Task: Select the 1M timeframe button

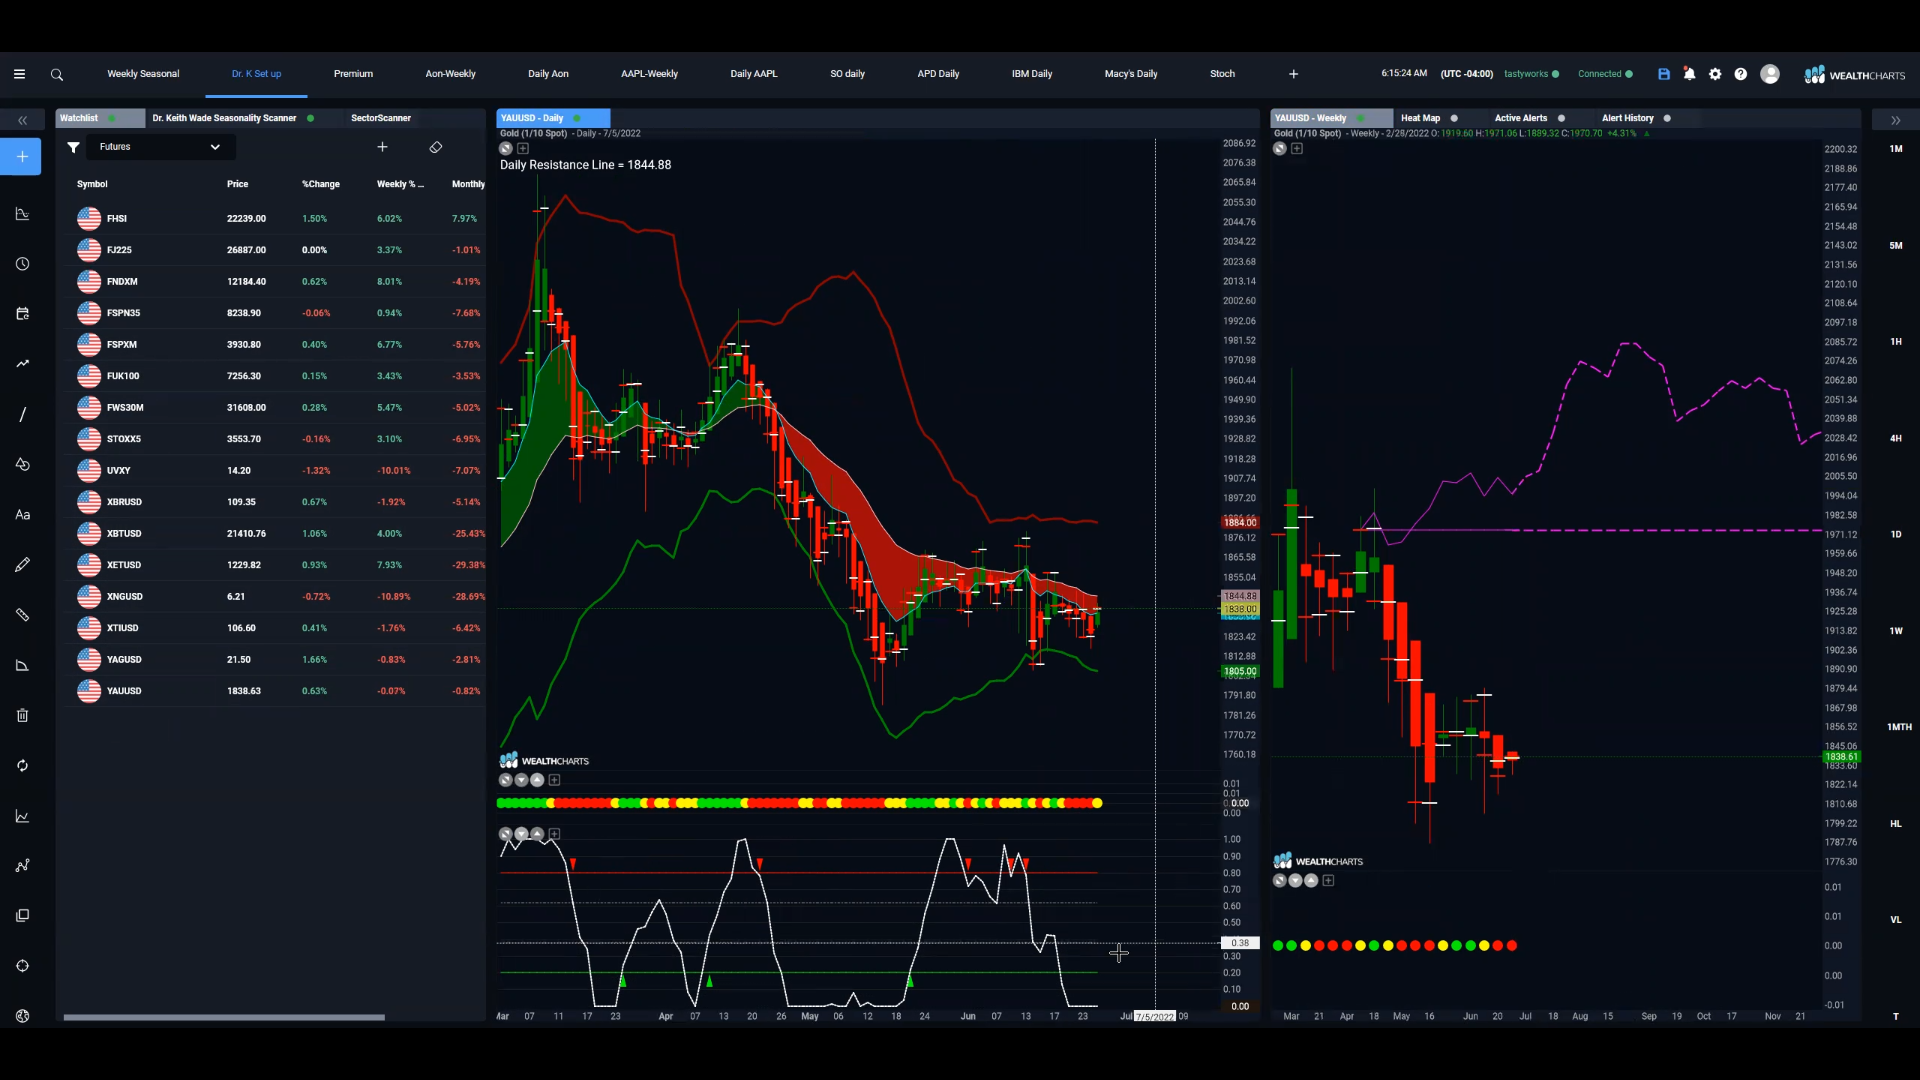Action: coord(1896,149)
